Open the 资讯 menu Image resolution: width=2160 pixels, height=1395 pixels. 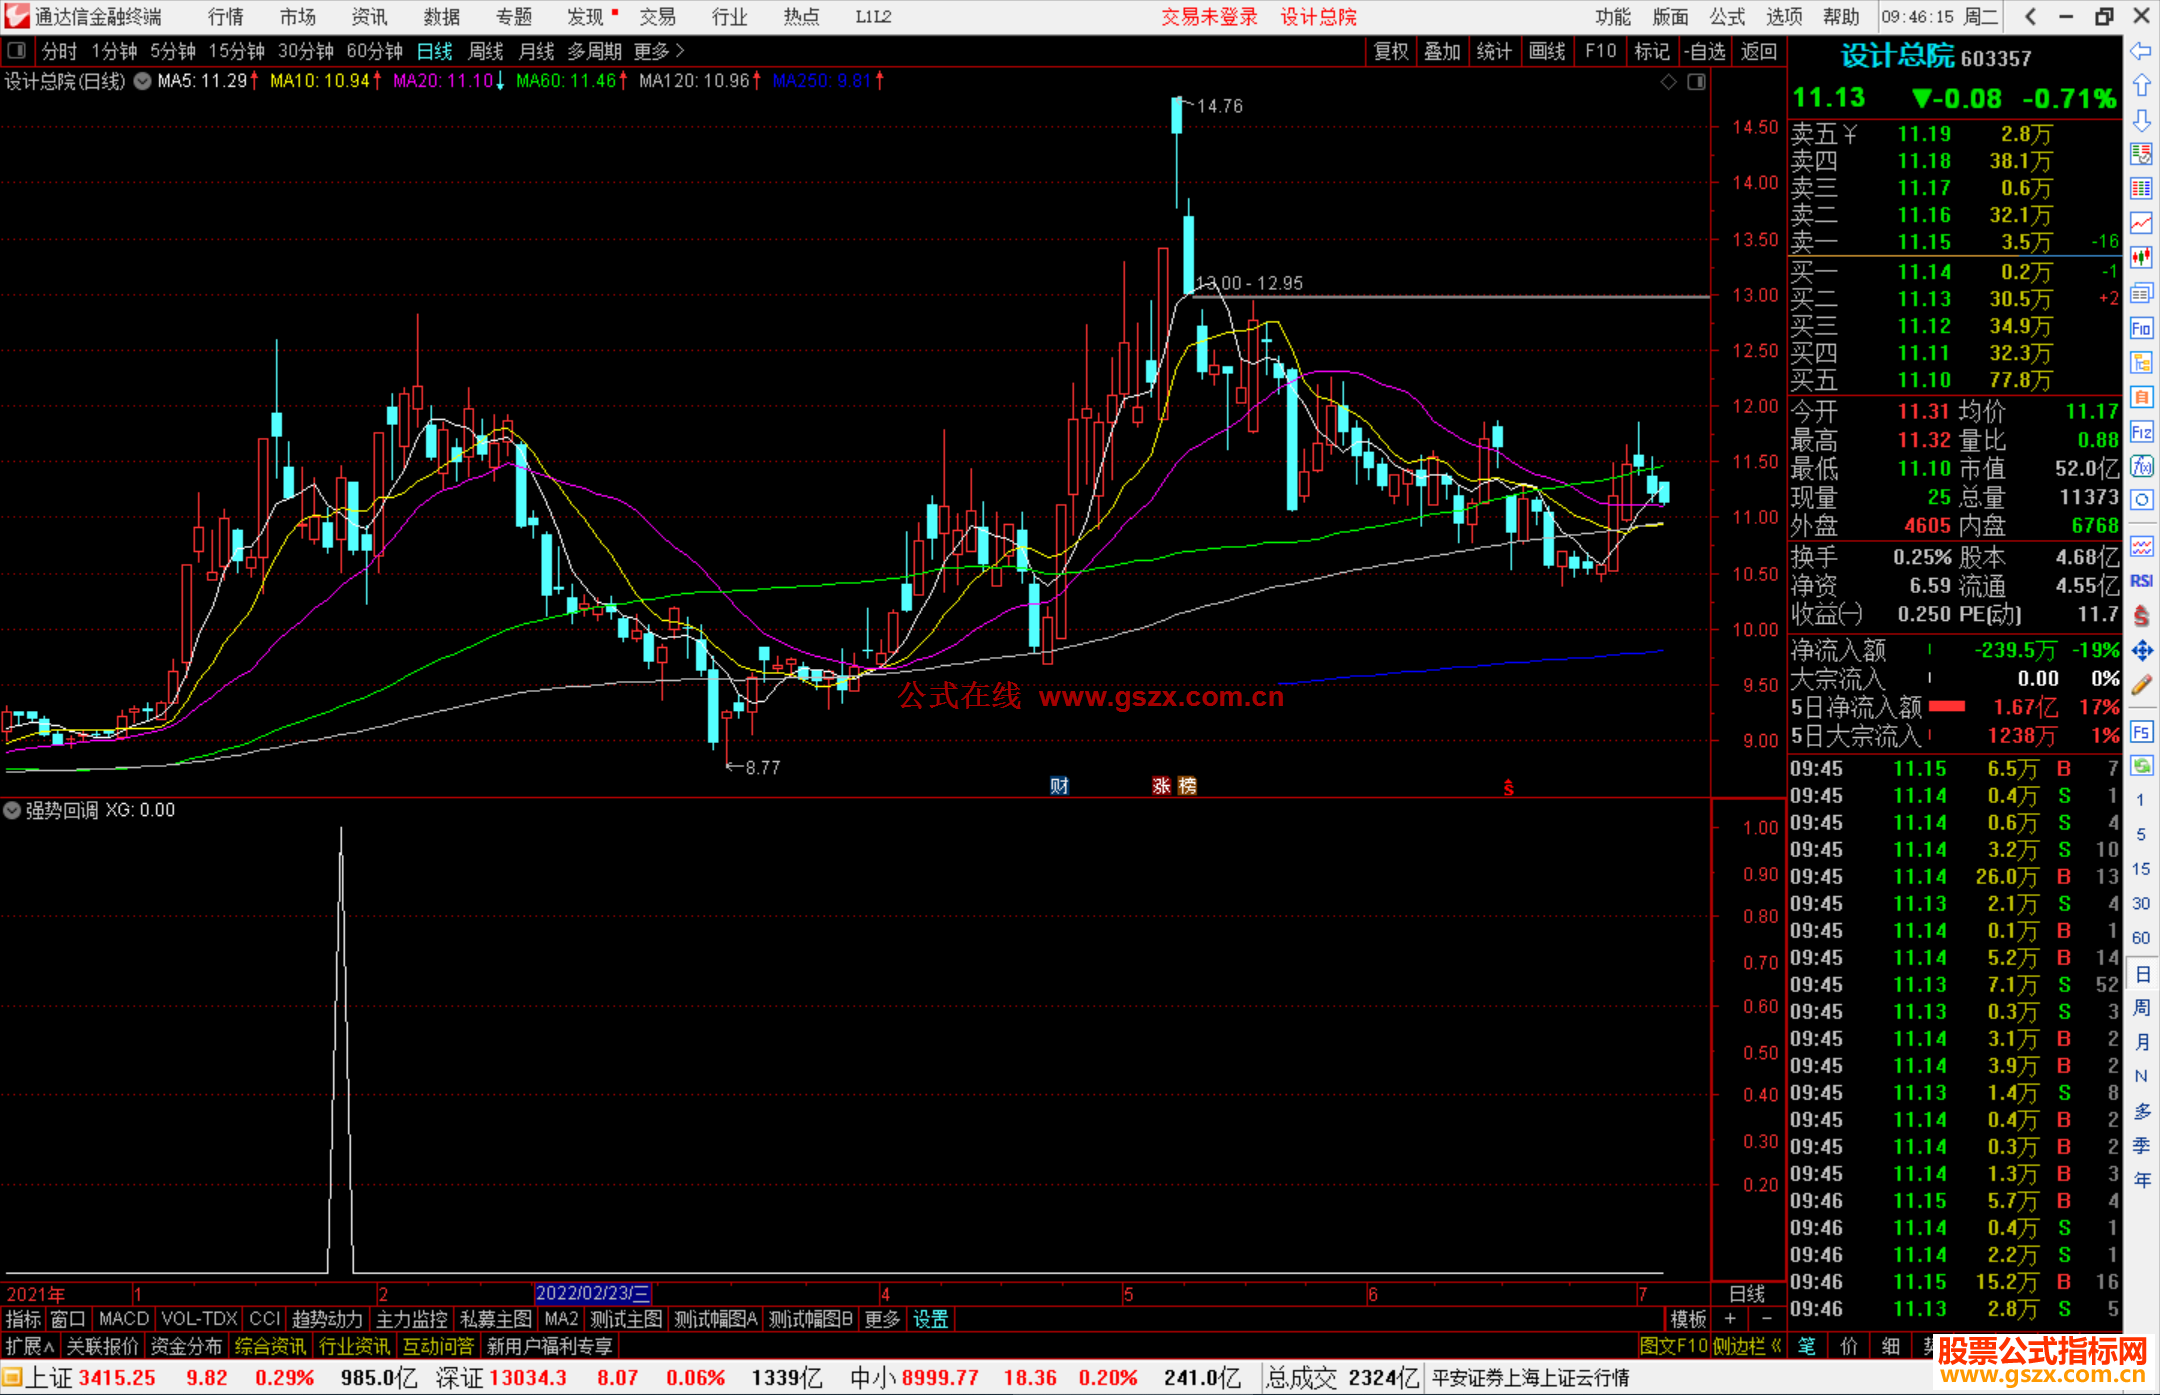(369, 17)
